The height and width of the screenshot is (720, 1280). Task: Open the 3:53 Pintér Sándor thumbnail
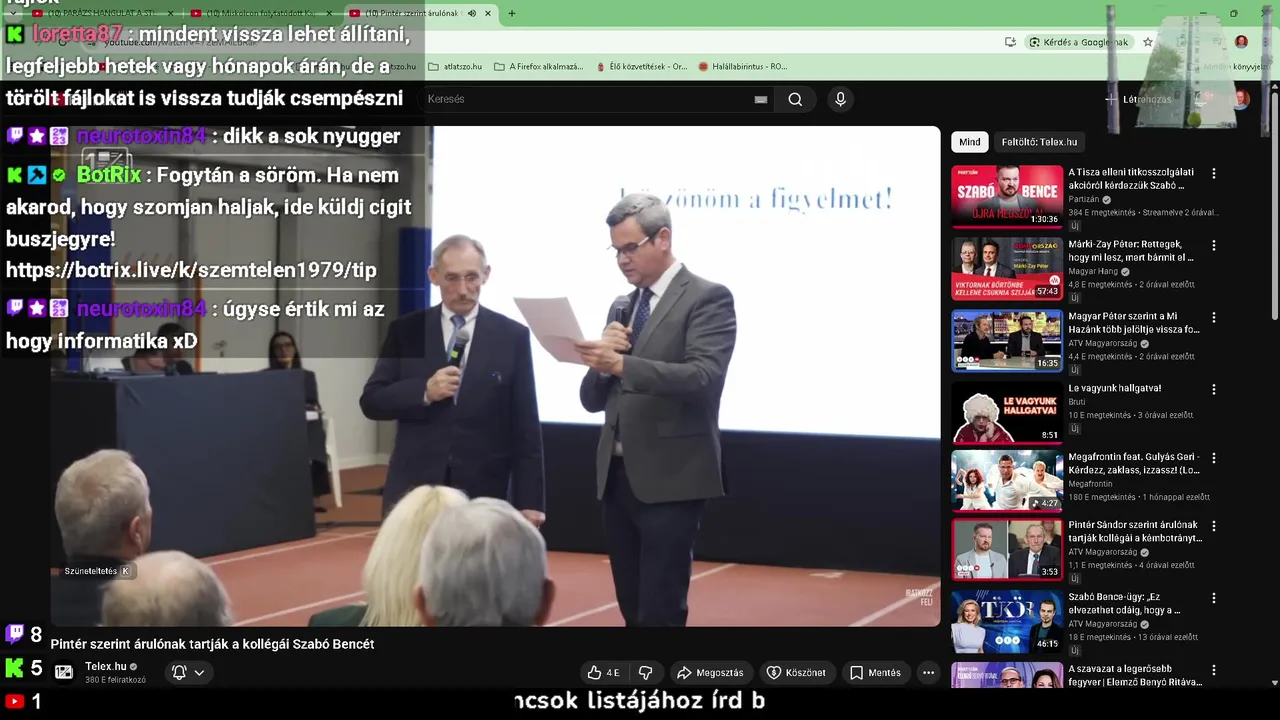[1006, 549]
